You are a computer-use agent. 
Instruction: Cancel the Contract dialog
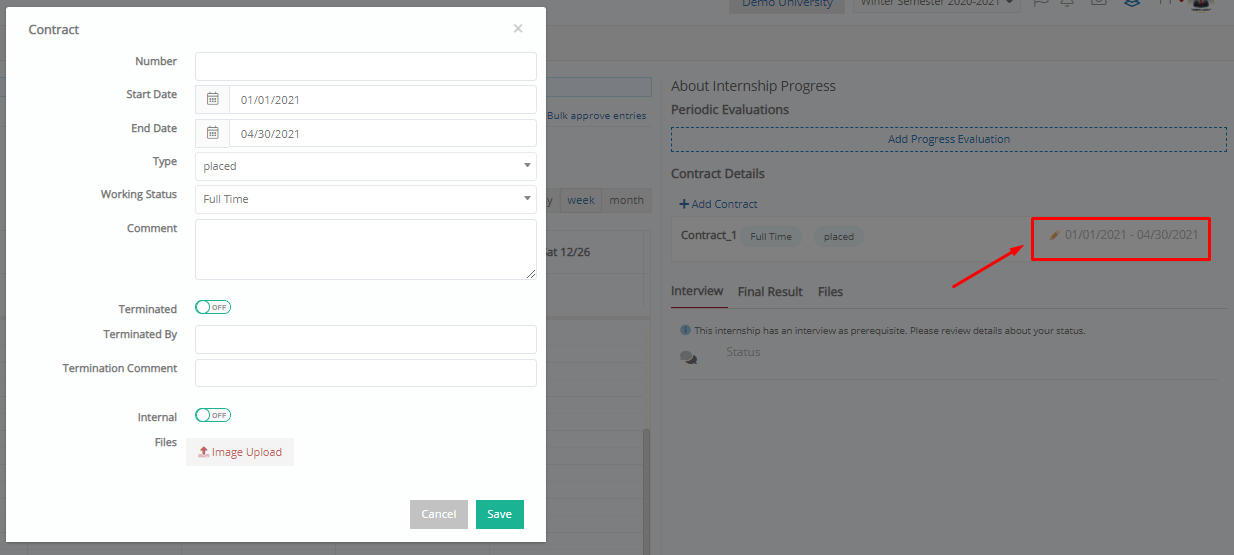coord(439,514)
